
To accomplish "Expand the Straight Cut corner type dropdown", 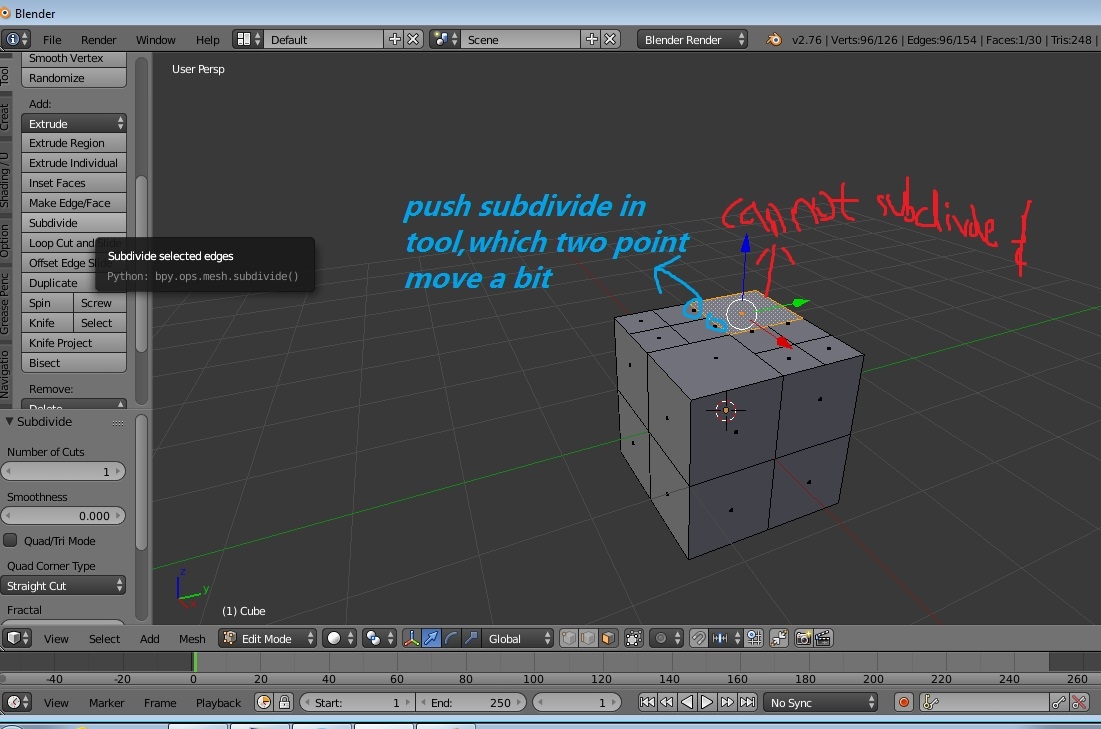I will pos(64,586).
